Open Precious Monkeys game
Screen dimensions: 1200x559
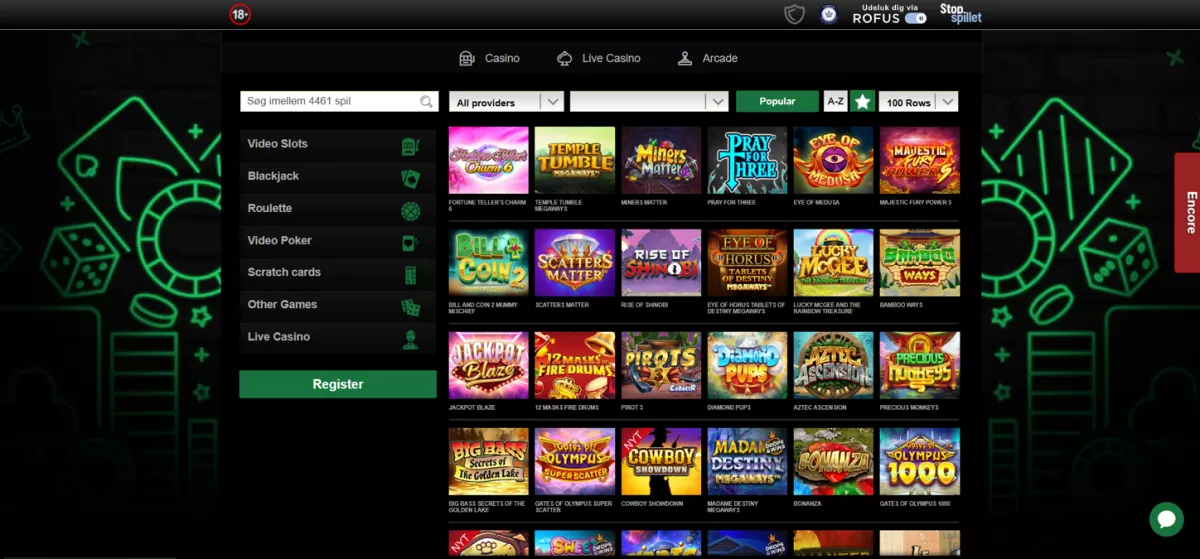pyautogui.click(x=919, y=366)
